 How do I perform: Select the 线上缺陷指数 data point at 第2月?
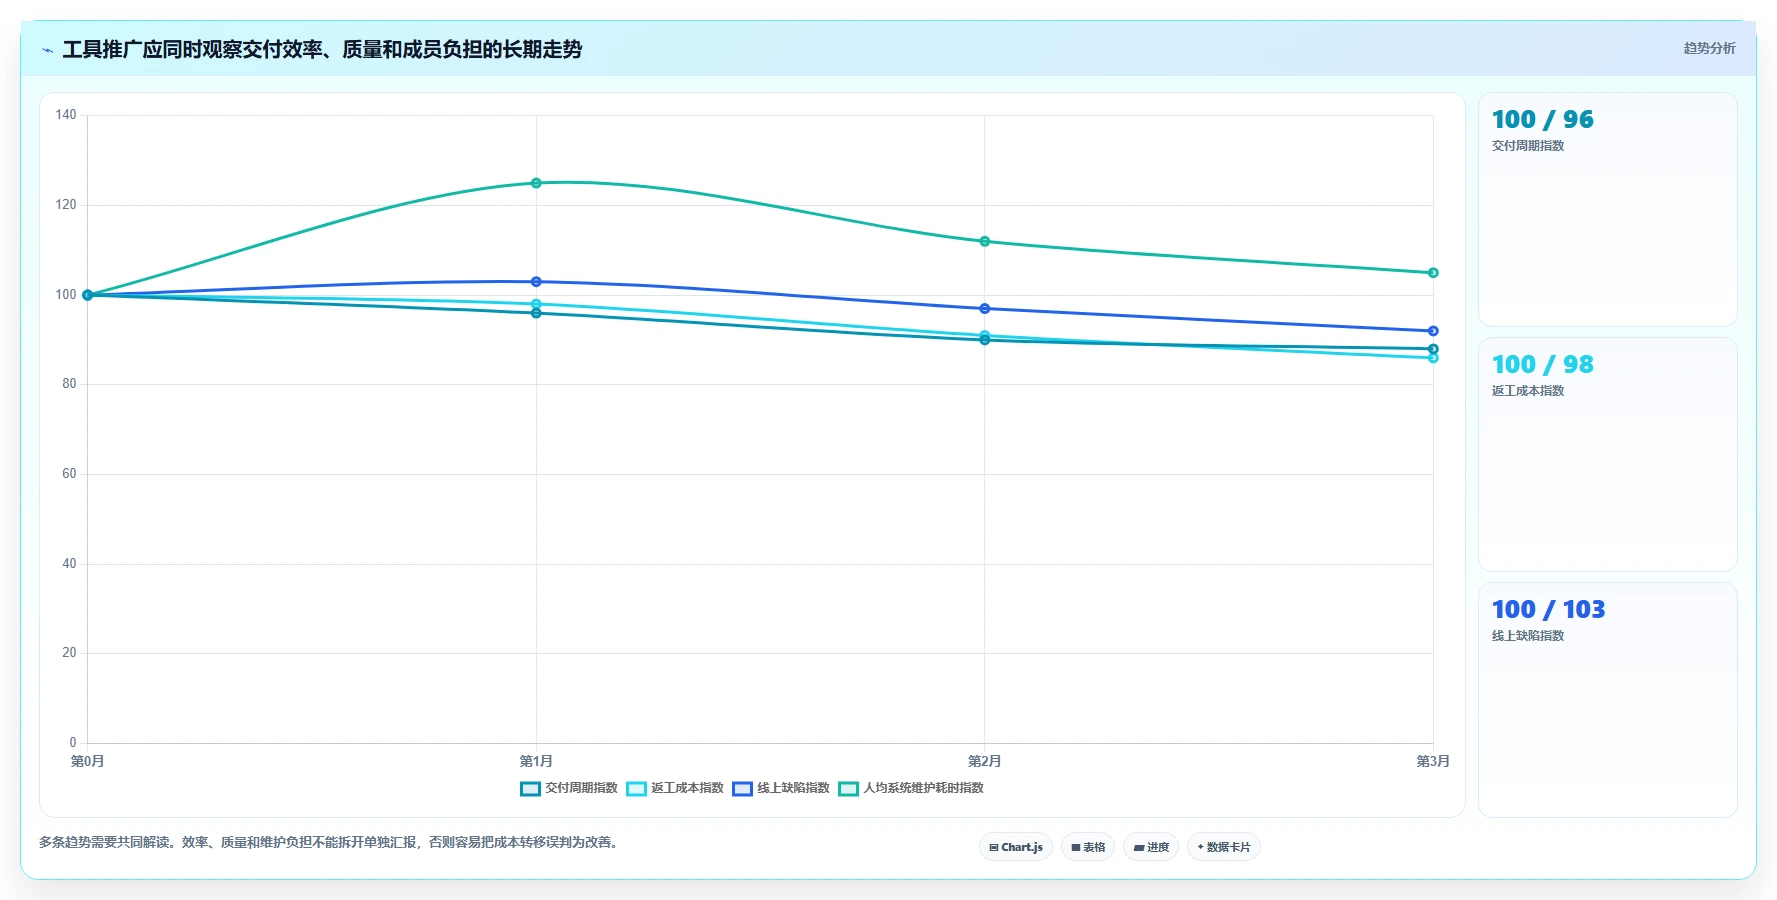point(985,309)
